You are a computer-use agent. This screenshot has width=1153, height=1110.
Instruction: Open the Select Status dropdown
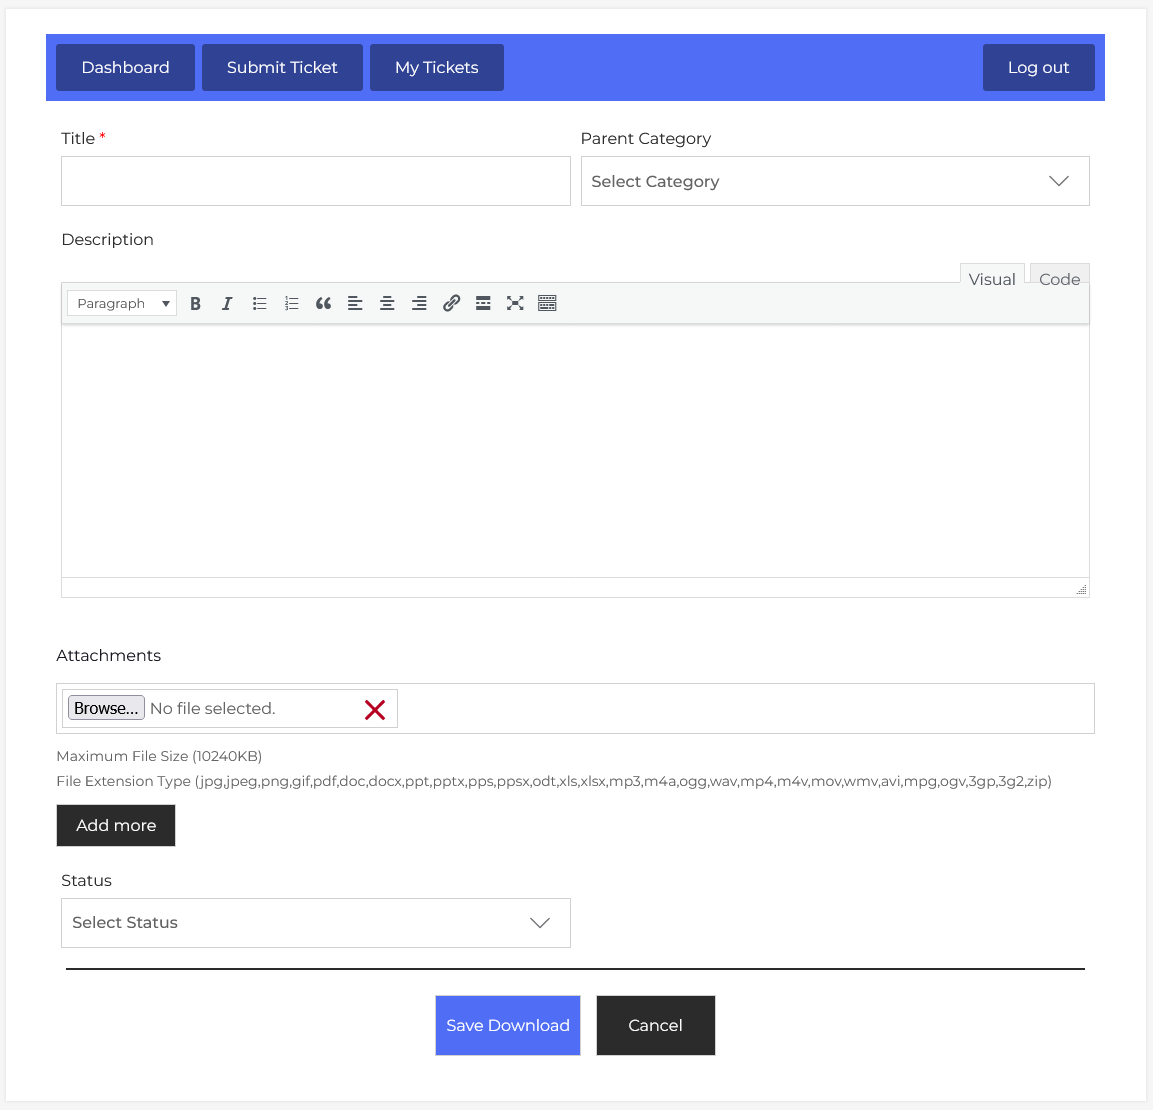coord(316,923)
